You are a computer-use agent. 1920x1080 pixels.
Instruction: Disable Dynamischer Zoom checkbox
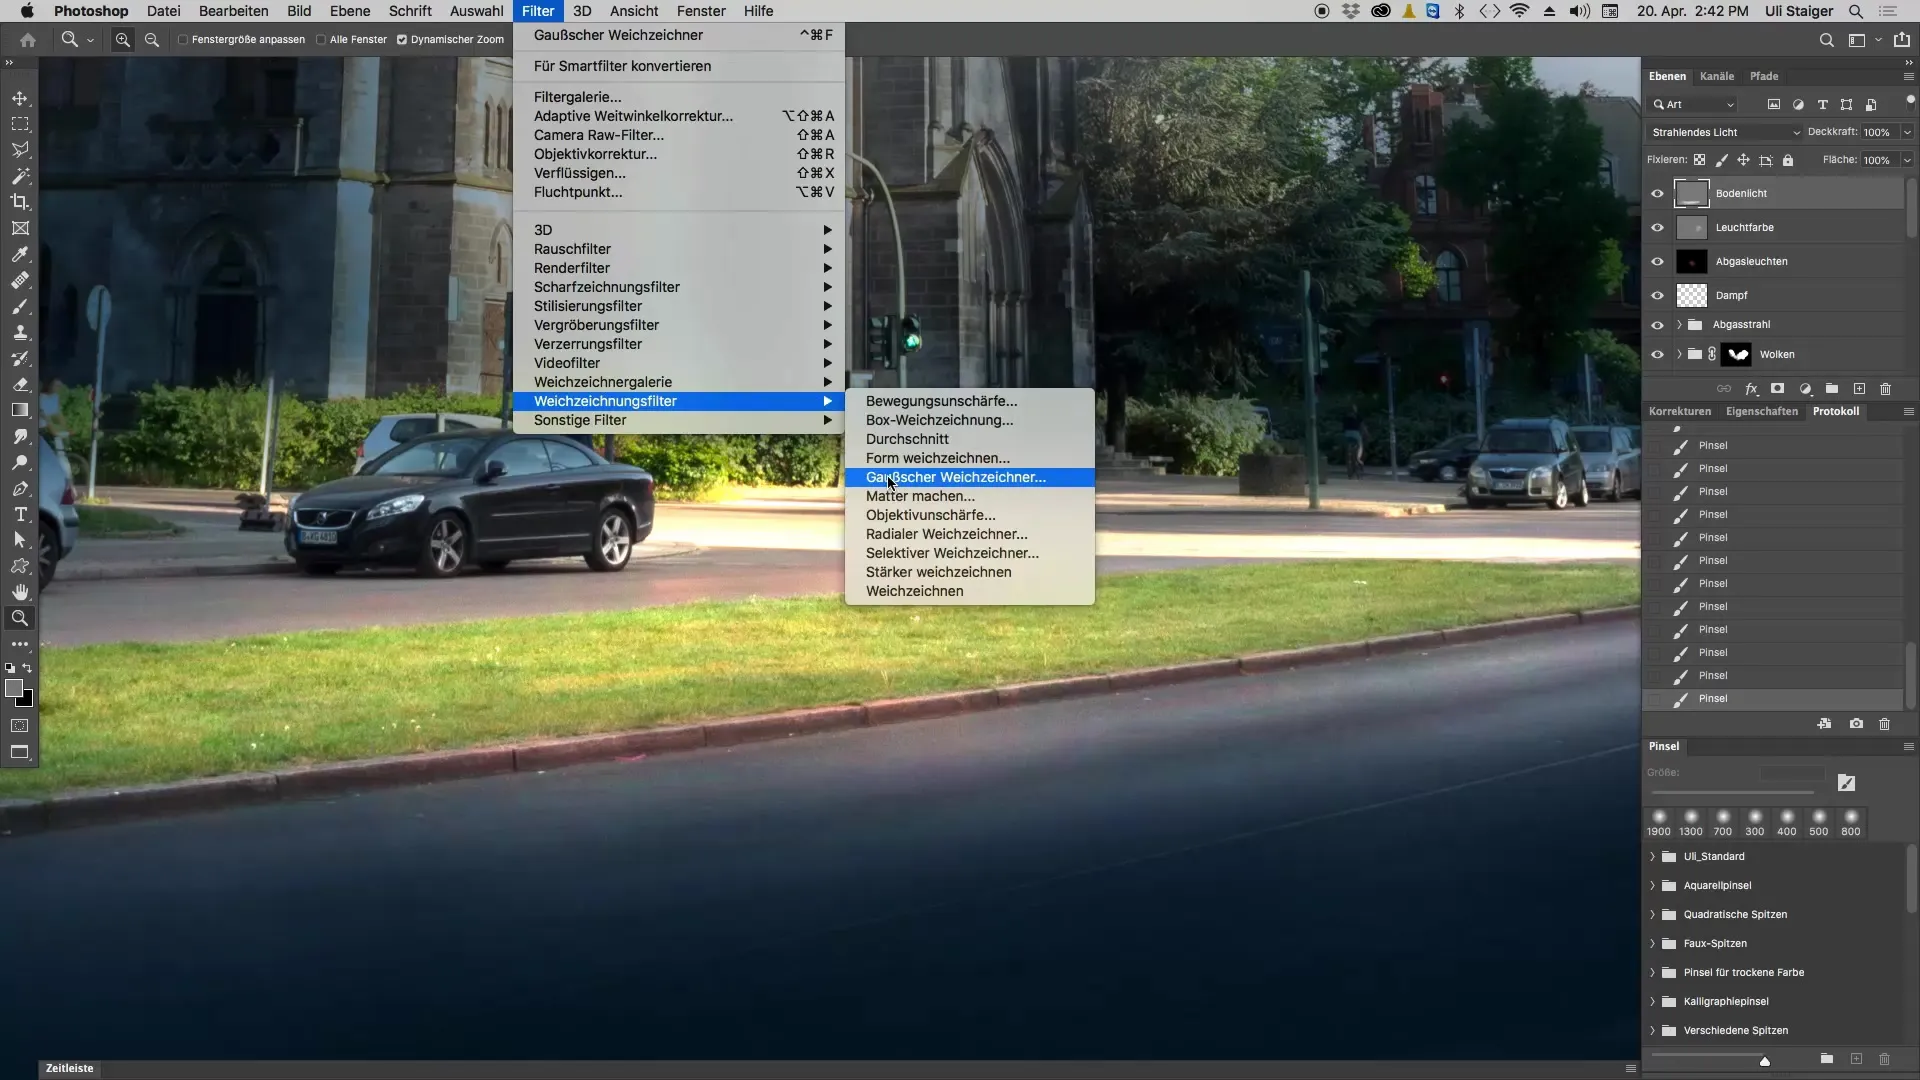pos(402,40)
